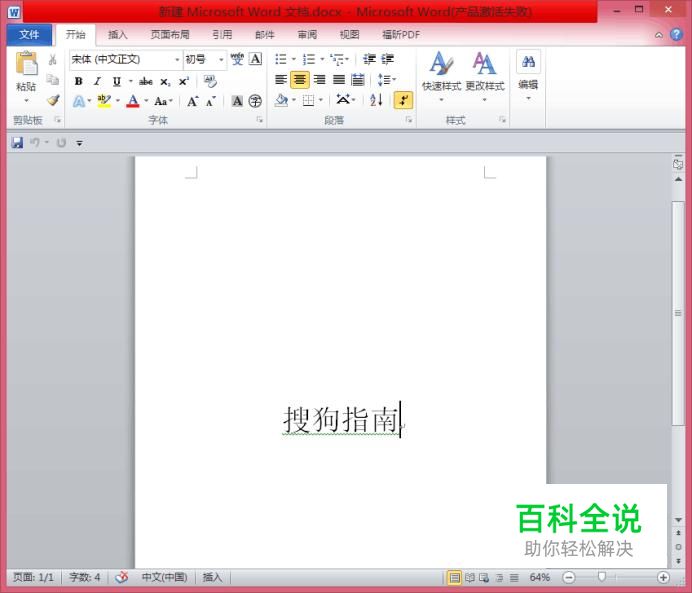Click Decrease Indent icon
Image resolution: width=692 pixels, height=593 pixels.
pos(369,59)
